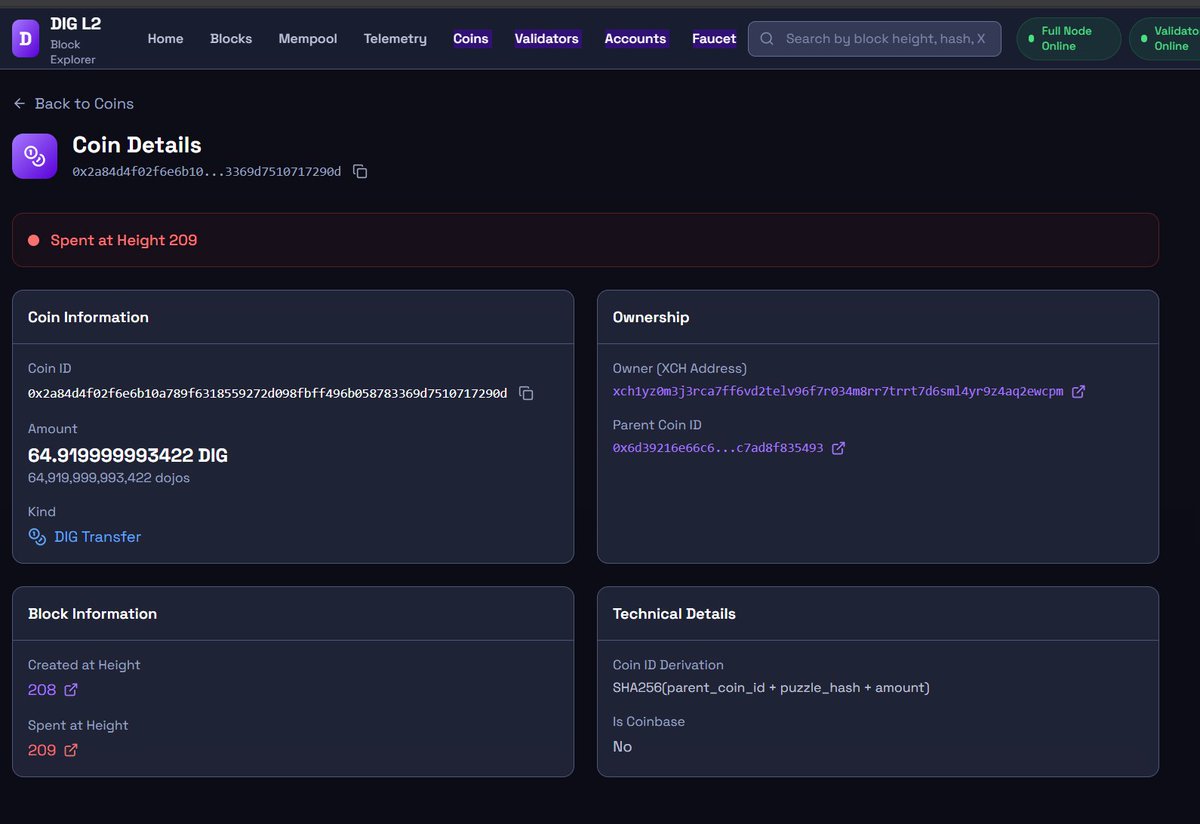The image size is (1200, 824).
Task: Click the Is Coinbase value No
Action: pyautogui.click(x=622, y=747)
